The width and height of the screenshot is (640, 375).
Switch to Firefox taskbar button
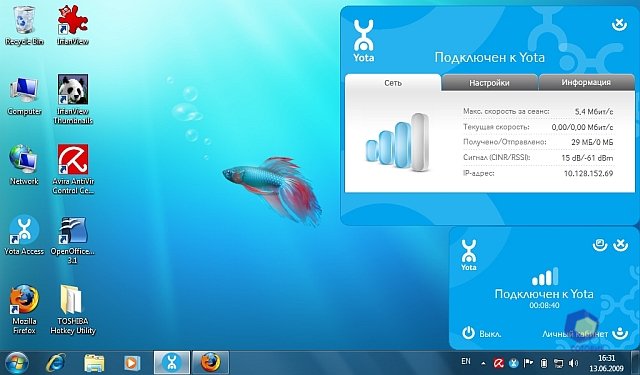[211, 362]
